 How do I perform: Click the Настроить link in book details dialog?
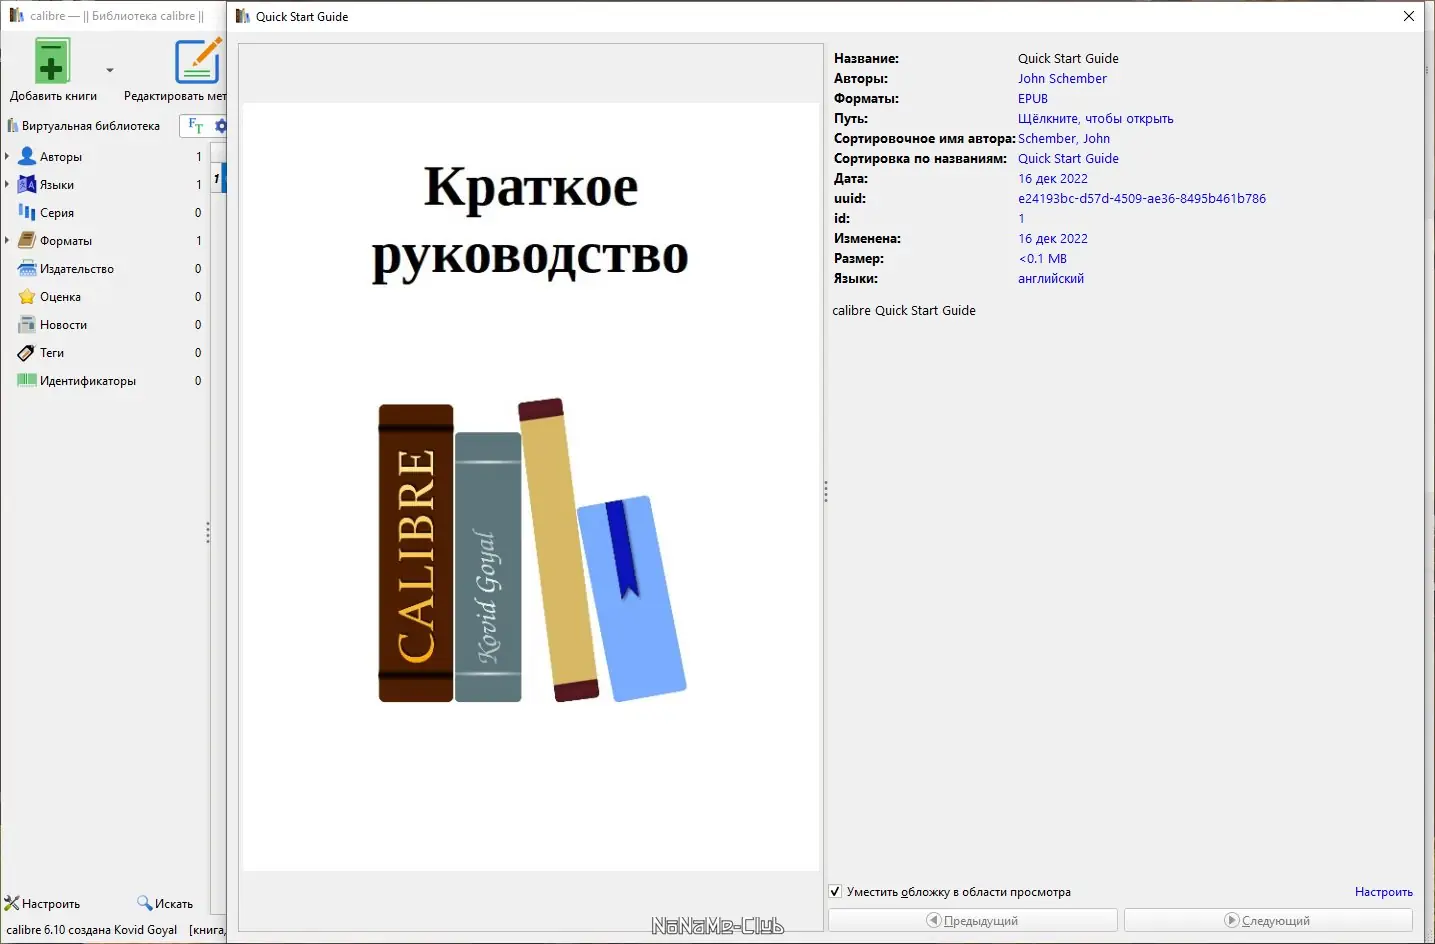click(1384, 891)
